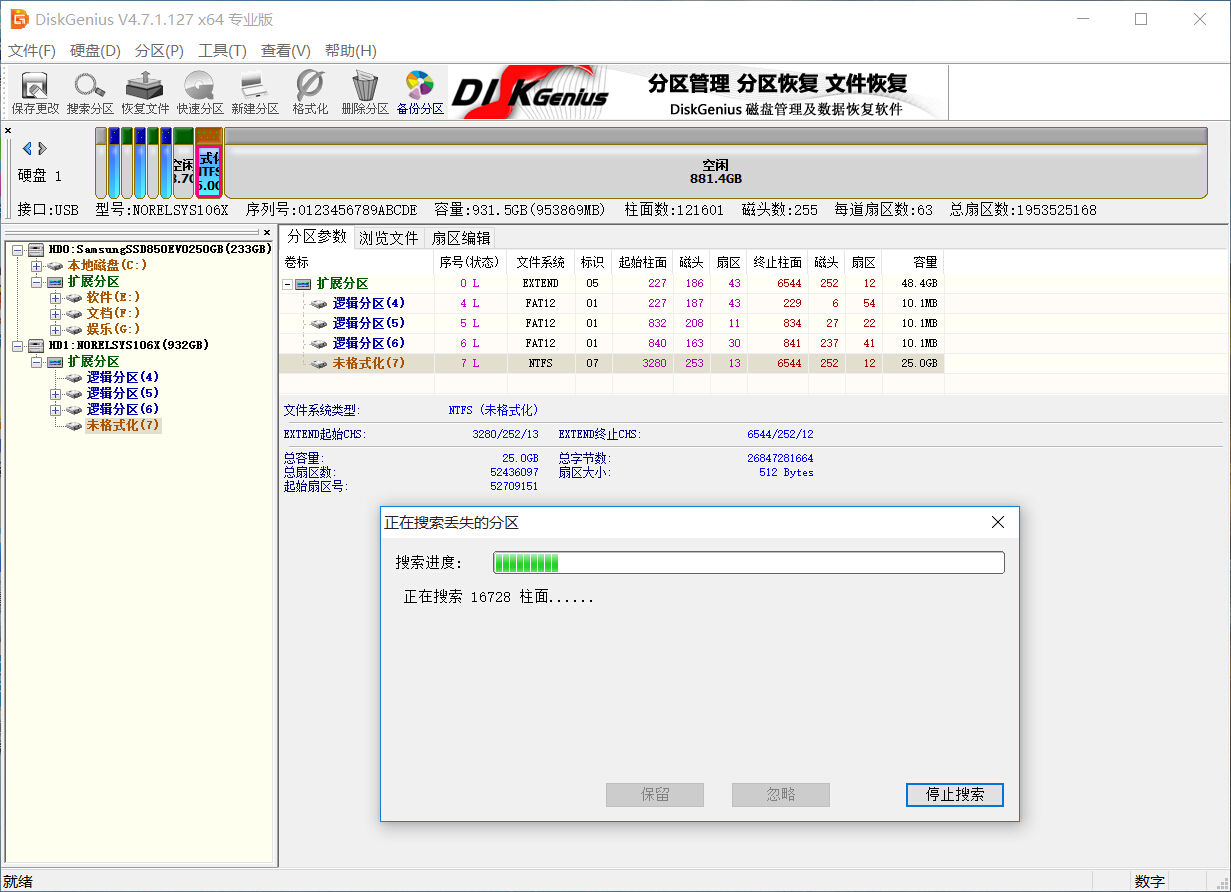The image size is (1231, 892).
Task: Collapse 扩展分区 row in partition table
Action: (x=288, y=284)
